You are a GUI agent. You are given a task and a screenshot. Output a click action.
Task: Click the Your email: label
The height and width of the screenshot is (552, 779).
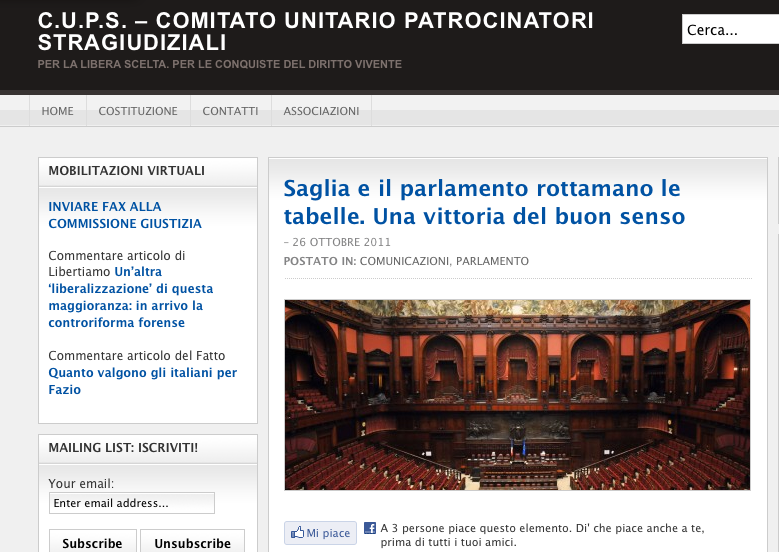click(81, 483)
